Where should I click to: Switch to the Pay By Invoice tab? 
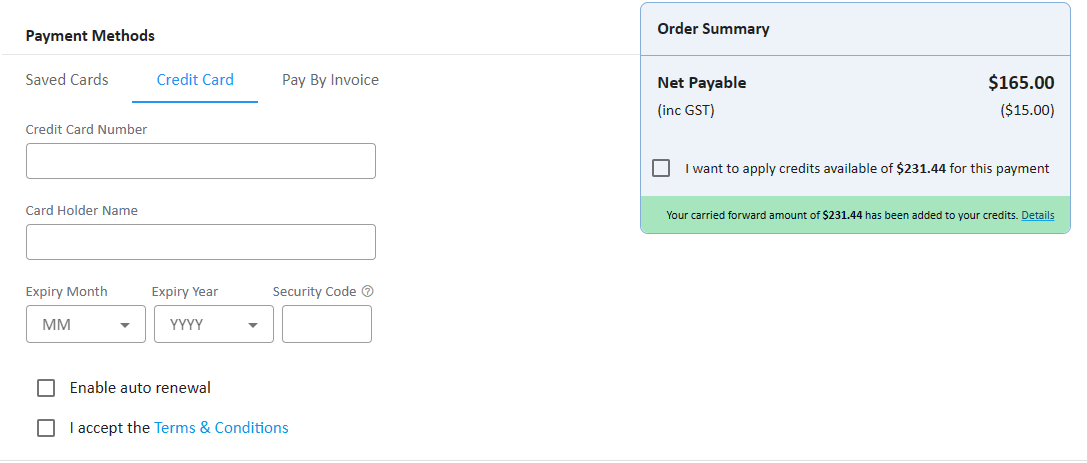330,80
